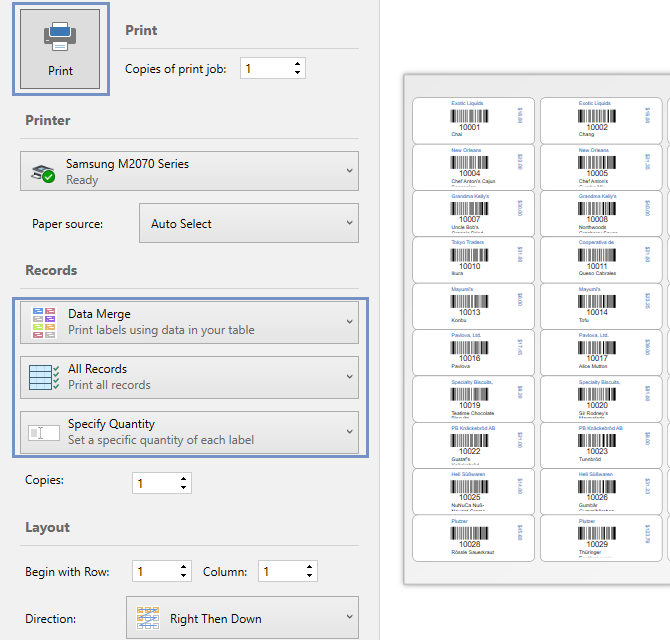The height and width of the screenshot is (640, 670).
Task: Select barcode label 10008 in preview
Action: [x=601, y=213]
